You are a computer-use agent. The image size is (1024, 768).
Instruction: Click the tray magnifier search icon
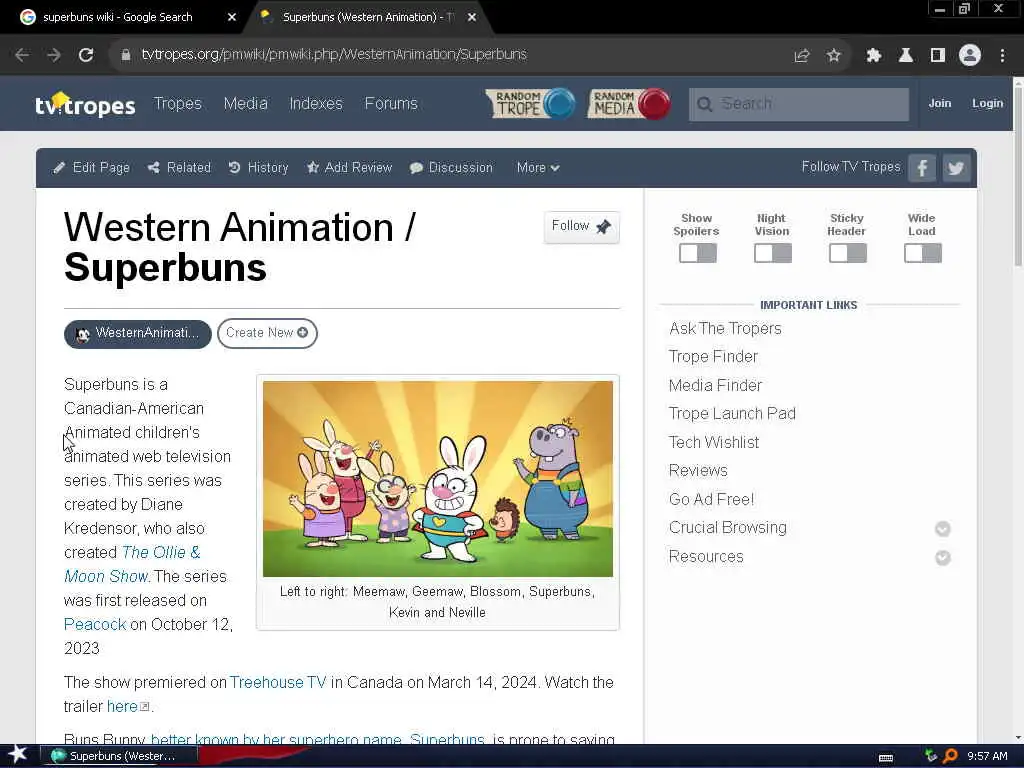click(x=950, y=756)
